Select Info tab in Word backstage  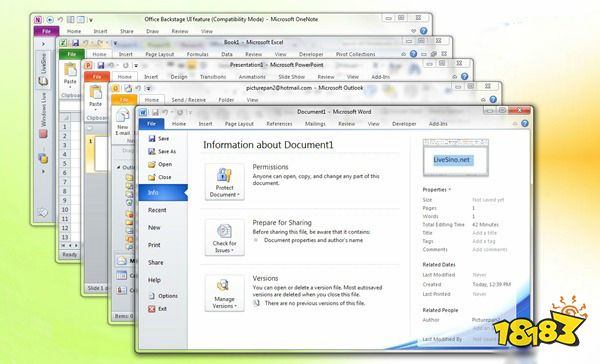tap(163, 193)
